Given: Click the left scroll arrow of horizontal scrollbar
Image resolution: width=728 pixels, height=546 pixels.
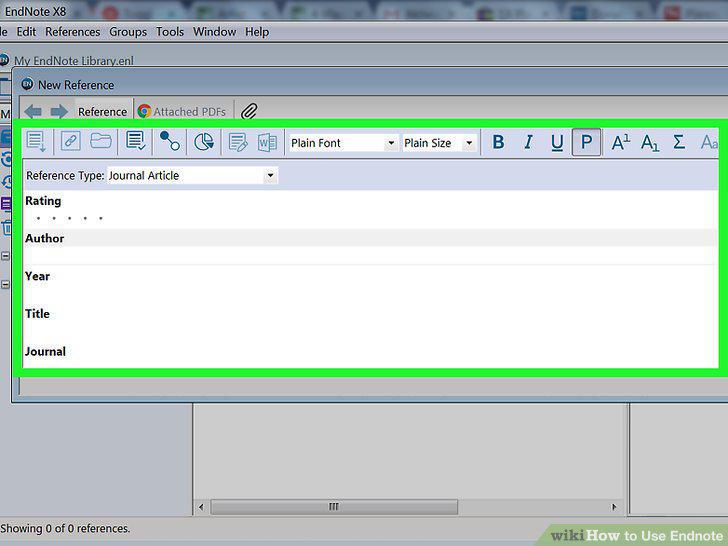Looking at the screenshot, I should click(201, 507).
